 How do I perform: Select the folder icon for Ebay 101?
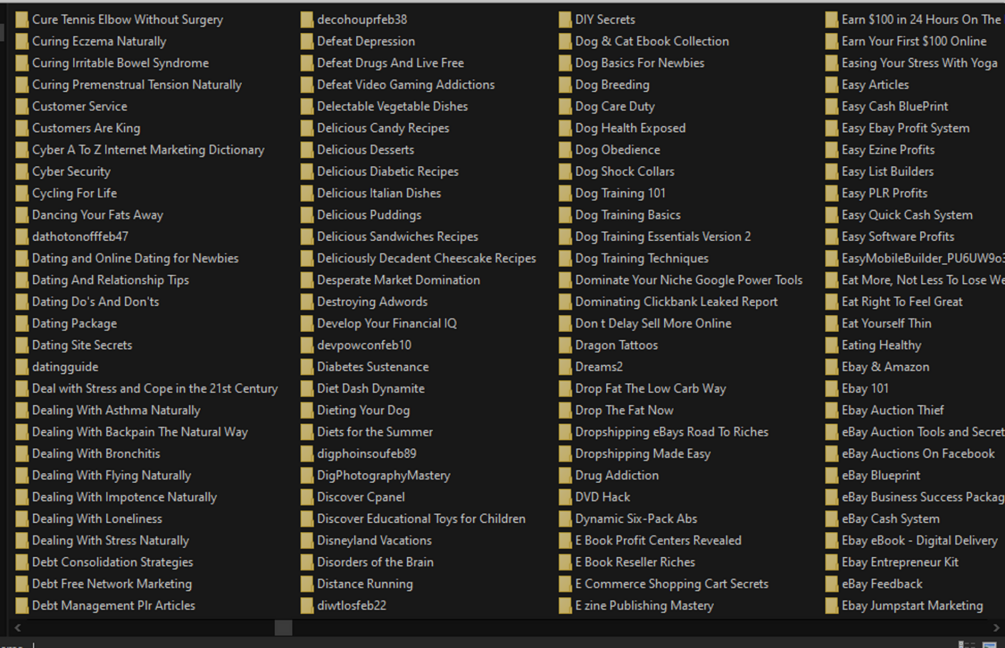831,389
